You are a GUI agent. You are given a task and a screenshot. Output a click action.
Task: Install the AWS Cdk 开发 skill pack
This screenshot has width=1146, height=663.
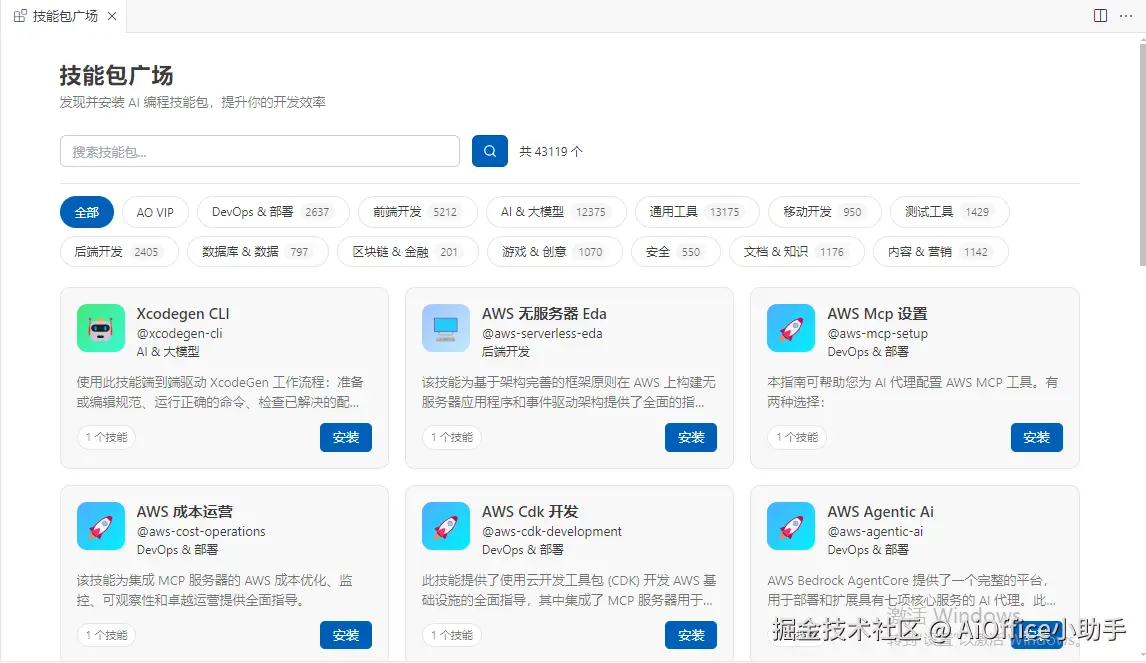[x=691, y=635]
